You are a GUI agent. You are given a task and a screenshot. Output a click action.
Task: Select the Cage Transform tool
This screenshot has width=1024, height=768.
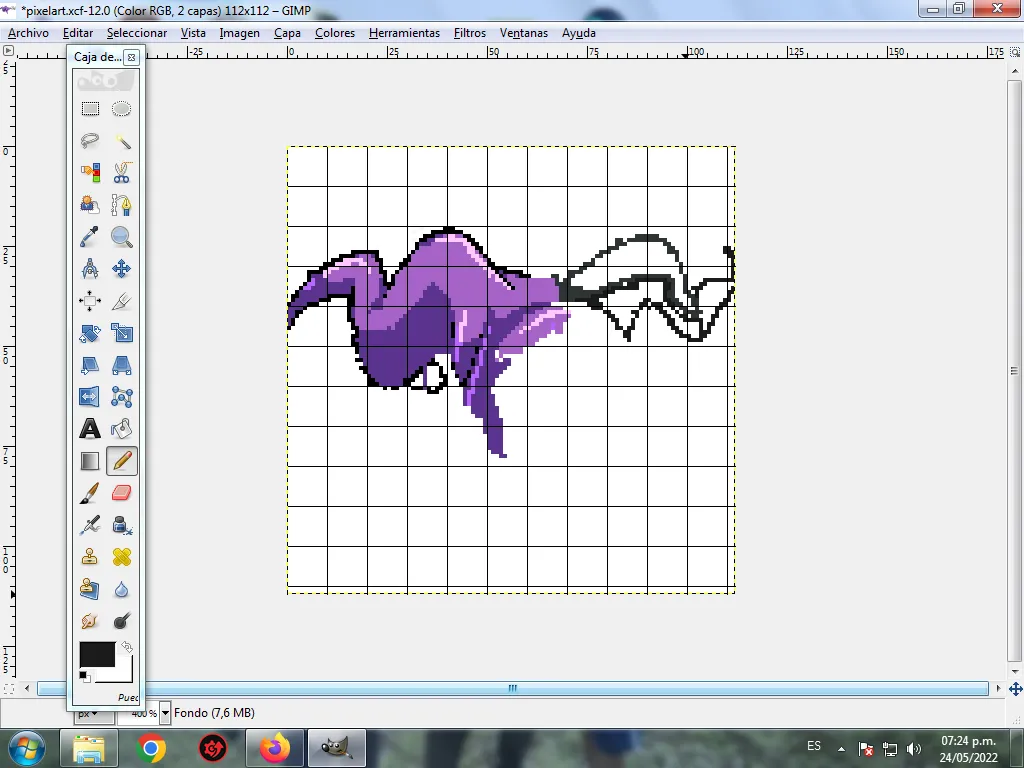point(121,396)
